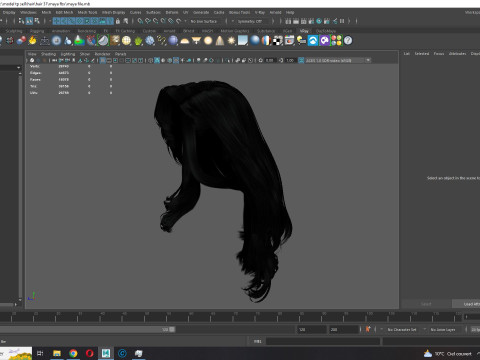The height and width of the screenshot is (360, 480).
Task: Switch to the Rigging shelf tab
Action: point(37,31)
